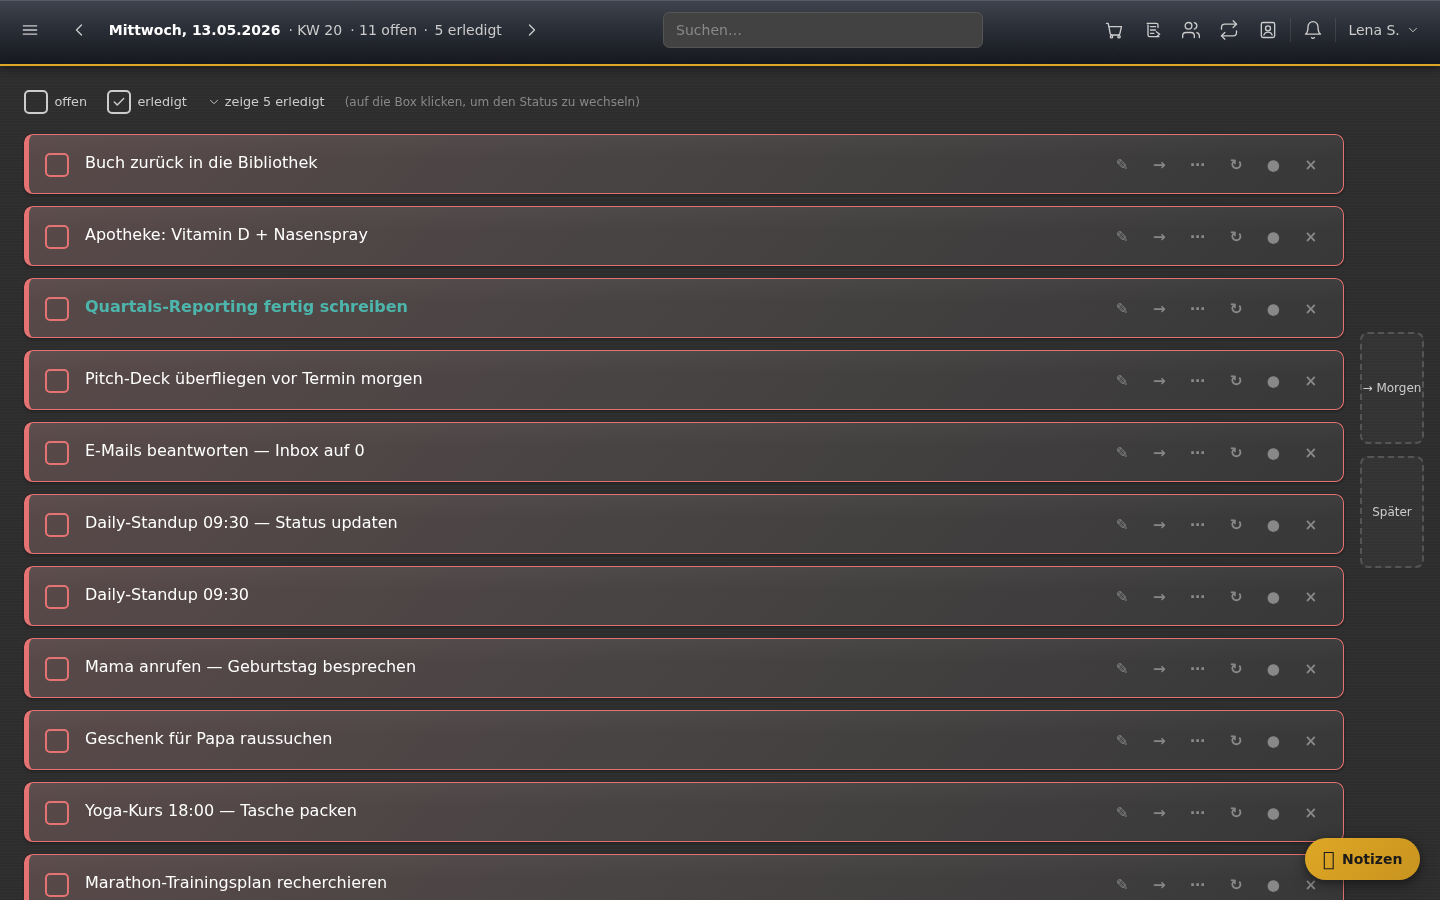Open the people/contacts icon
This screenshot has height=900, width=1440.
[x=1191, y=30]
